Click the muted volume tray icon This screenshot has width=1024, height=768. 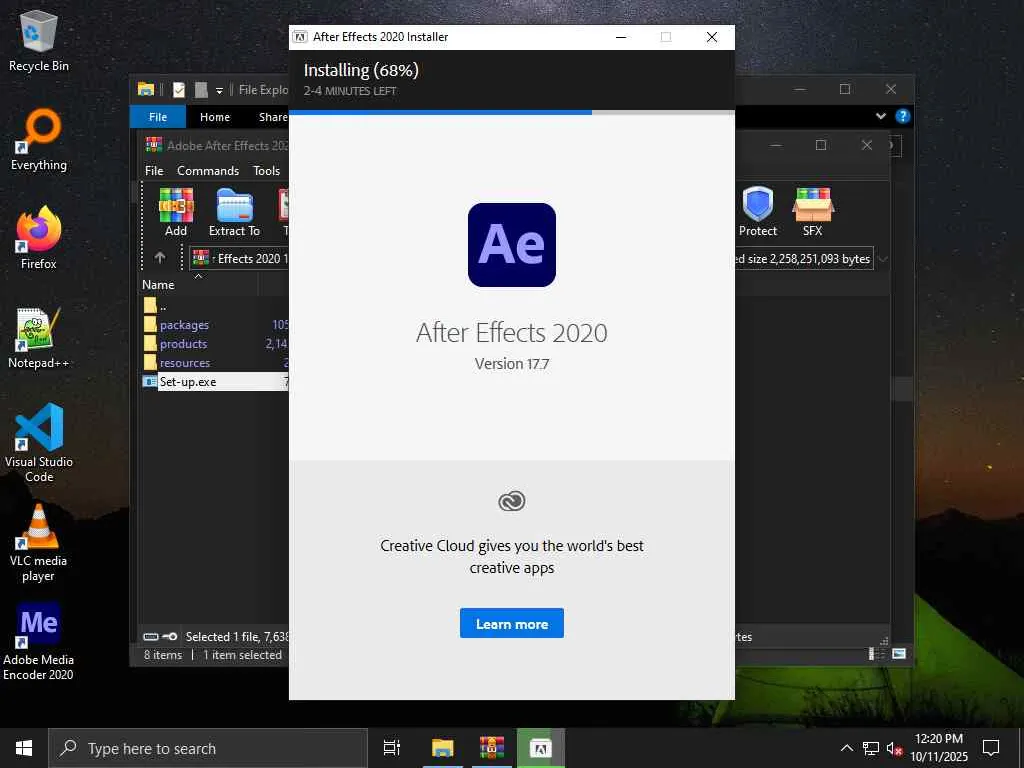pyautogui.click(x=894, y=748)
